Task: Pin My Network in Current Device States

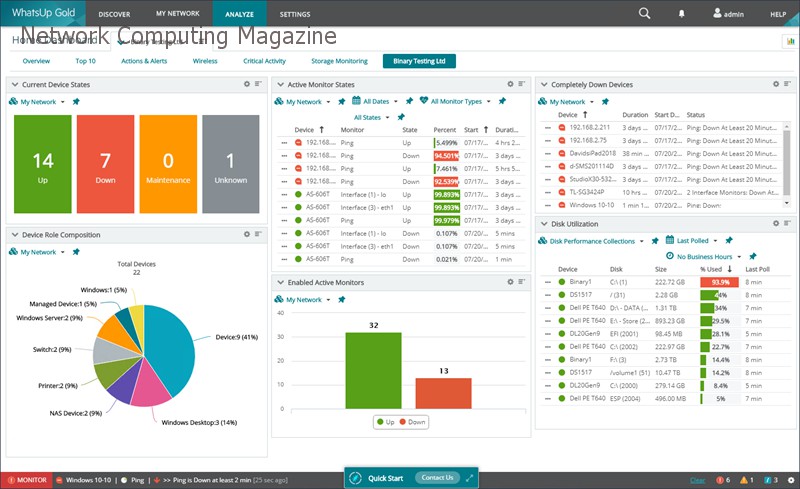Action: point(76,102)
